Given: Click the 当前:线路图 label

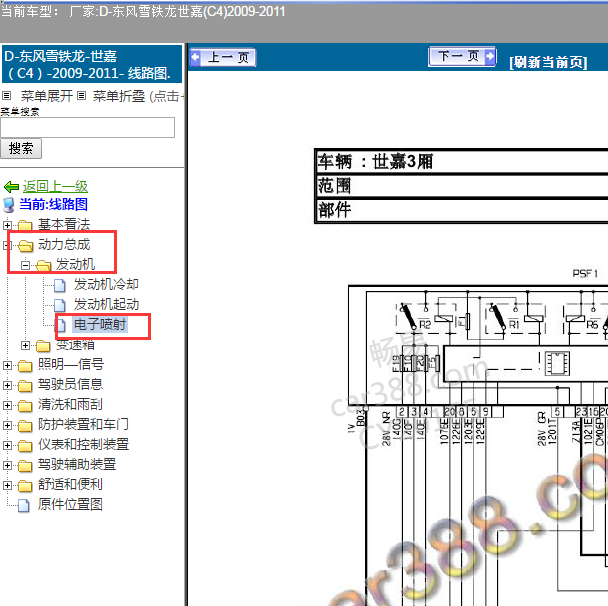Looking at the screenshot, I should point(54,204).
